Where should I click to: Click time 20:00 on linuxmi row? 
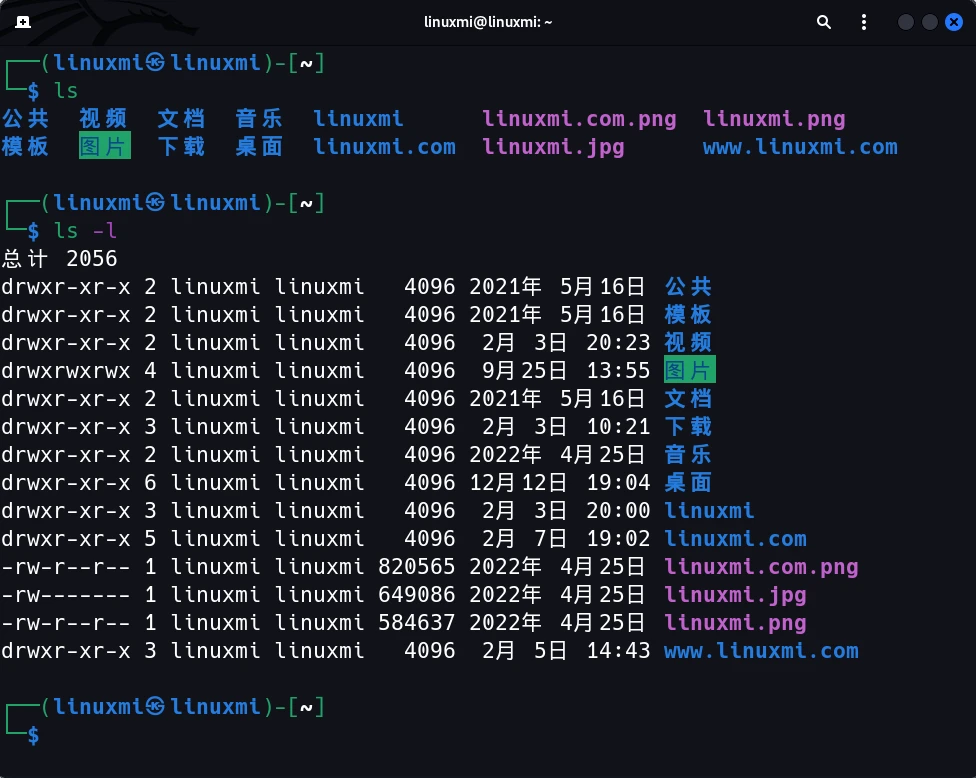pos(618,510)
